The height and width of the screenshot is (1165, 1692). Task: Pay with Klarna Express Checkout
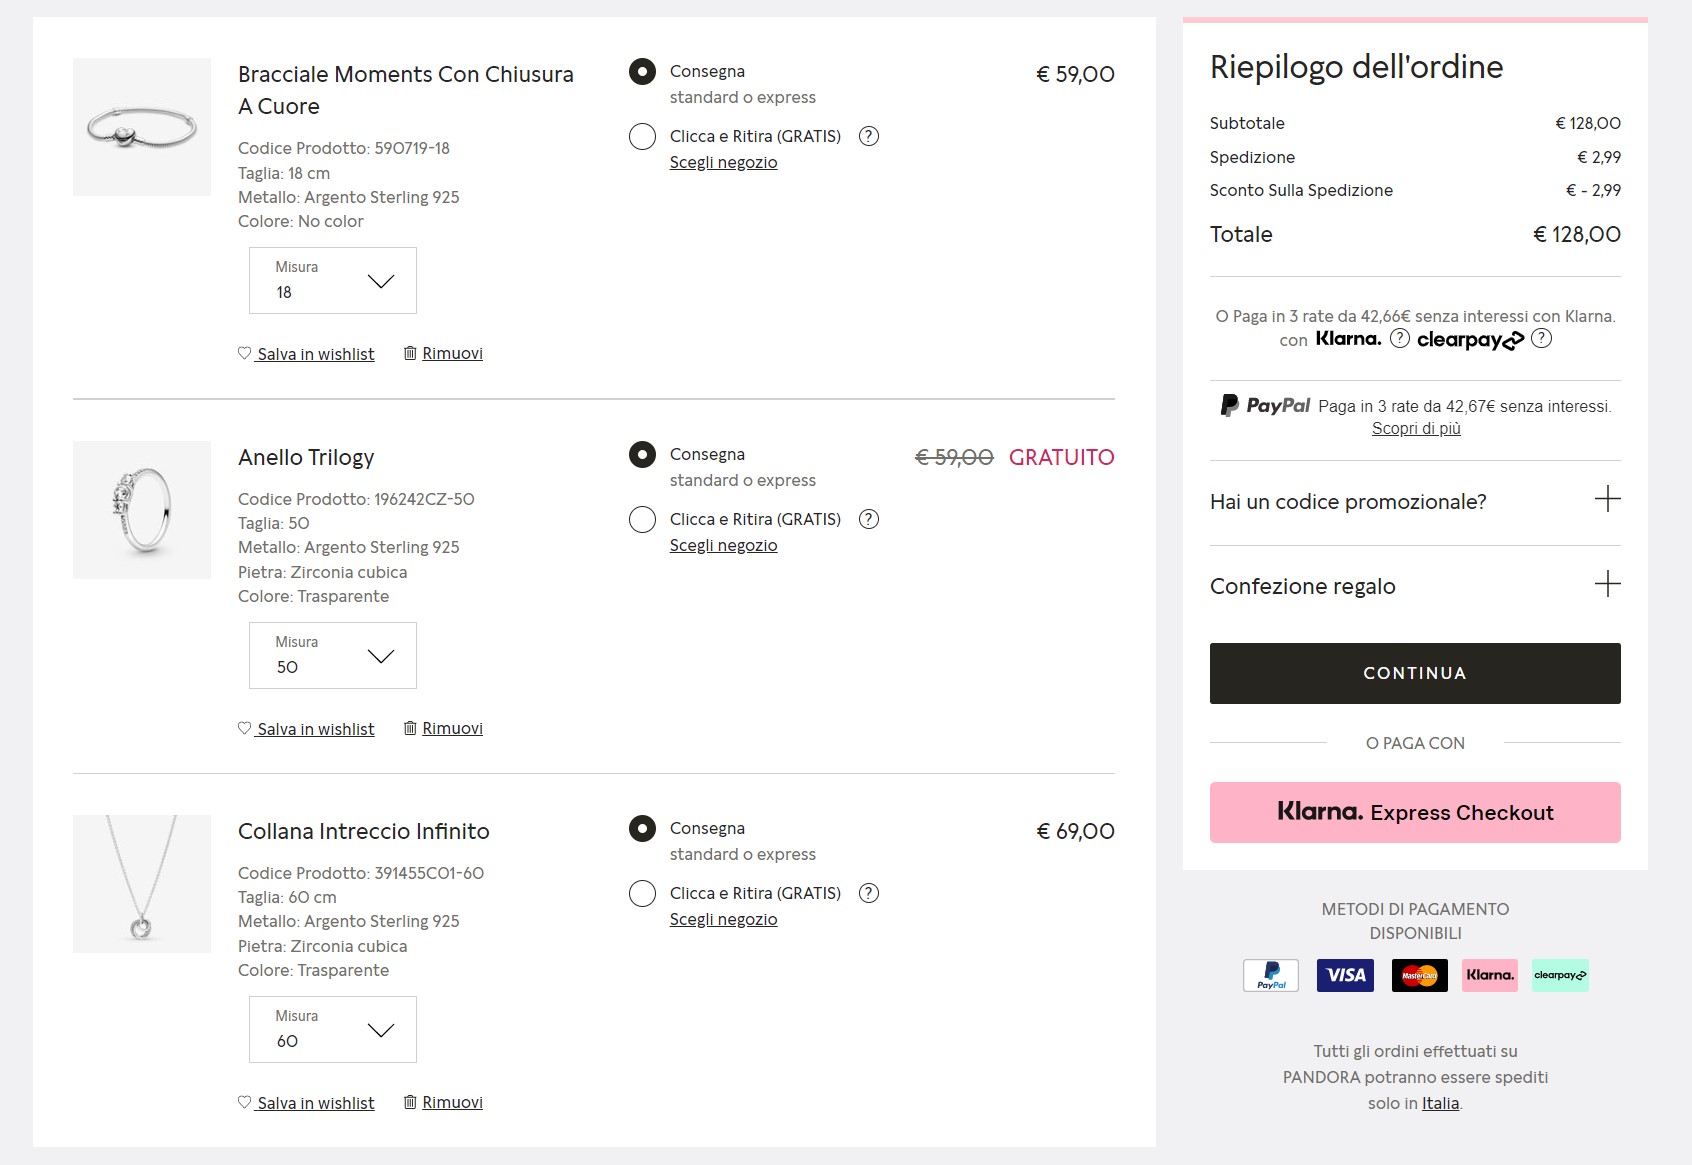(x=1414, y=812)
